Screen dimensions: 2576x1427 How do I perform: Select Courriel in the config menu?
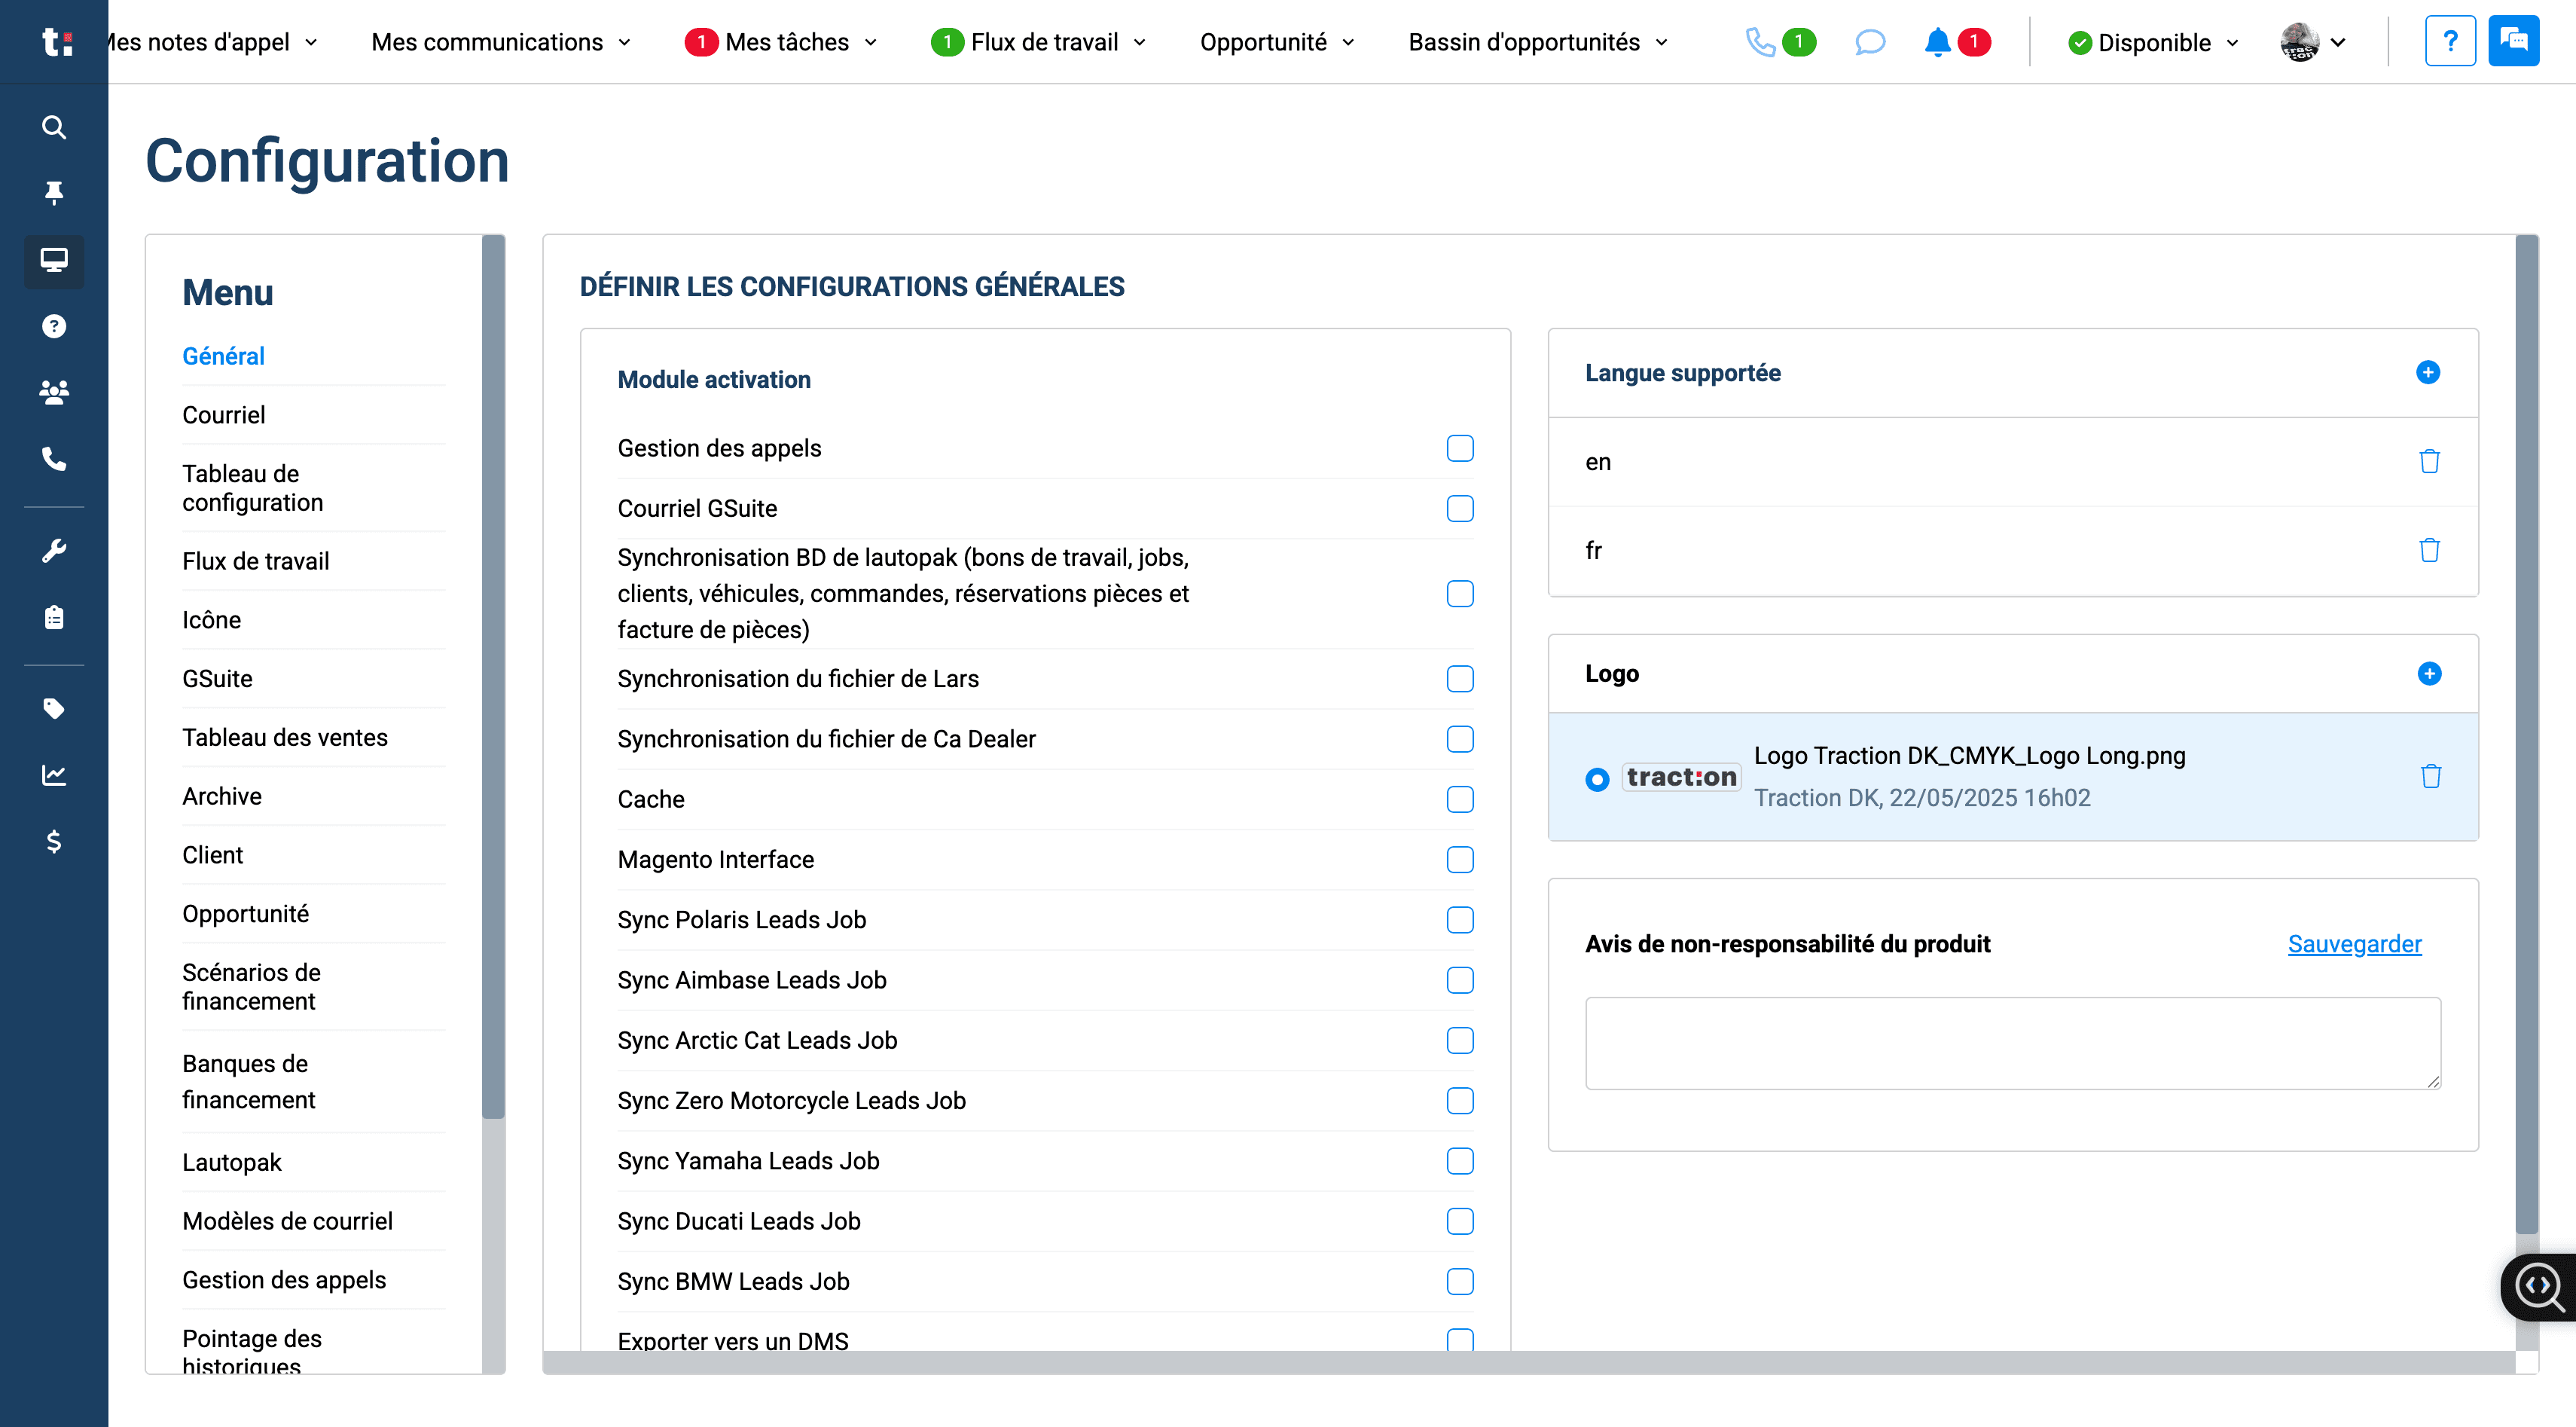click(x=223, y=415)
